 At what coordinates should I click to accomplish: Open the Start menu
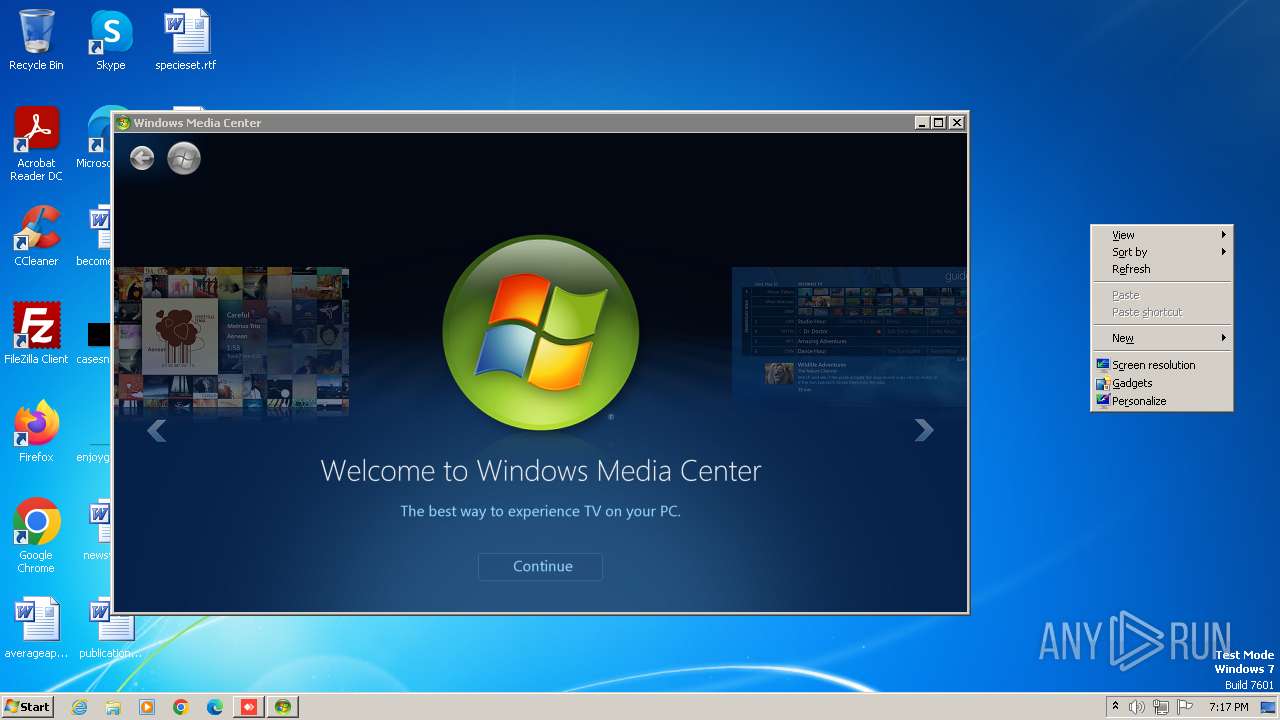point(28,706)
